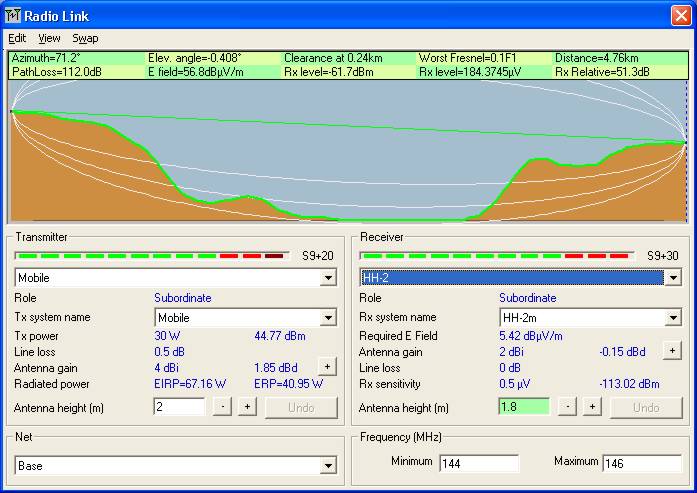This screenshot has height=493, width=697.
Task: Click the Rx Relative=51.3dB readout
Action: click(x=602, y=72)
